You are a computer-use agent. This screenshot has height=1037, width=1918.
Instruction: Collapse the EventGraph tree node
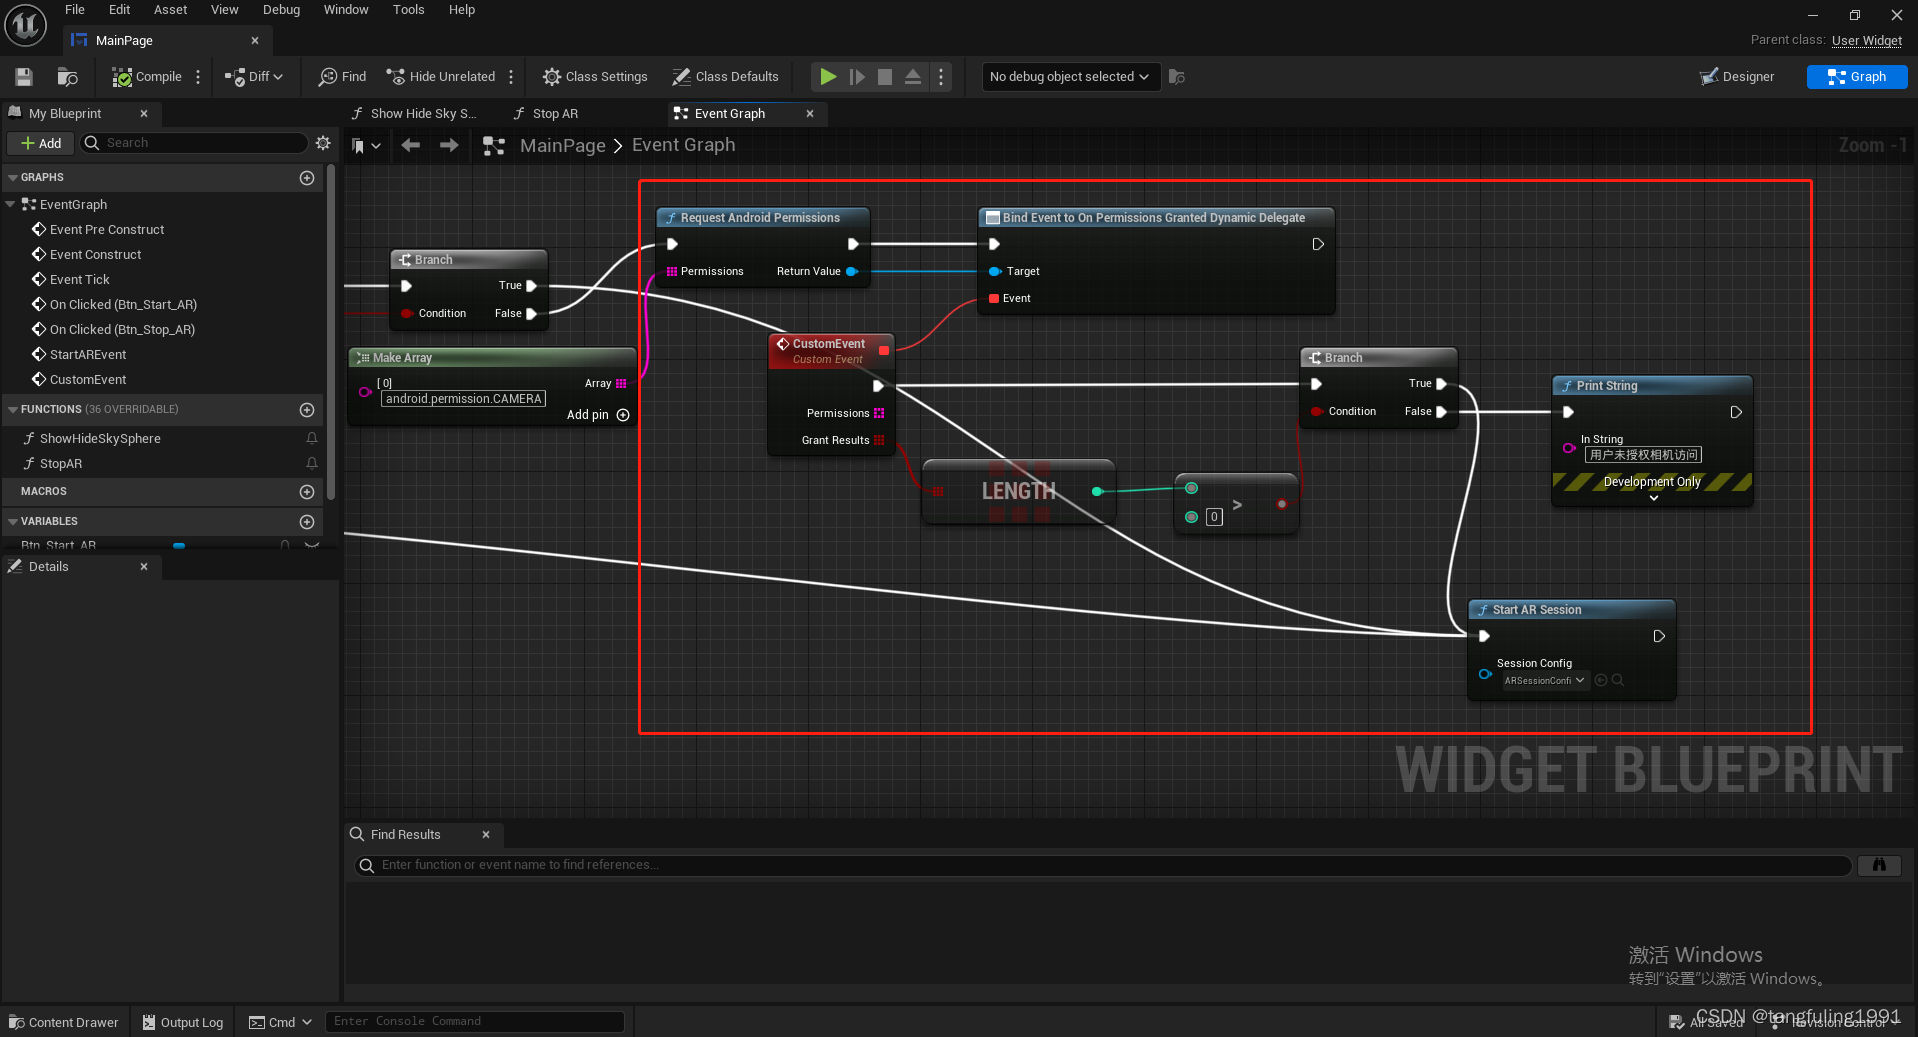[10, 204]
